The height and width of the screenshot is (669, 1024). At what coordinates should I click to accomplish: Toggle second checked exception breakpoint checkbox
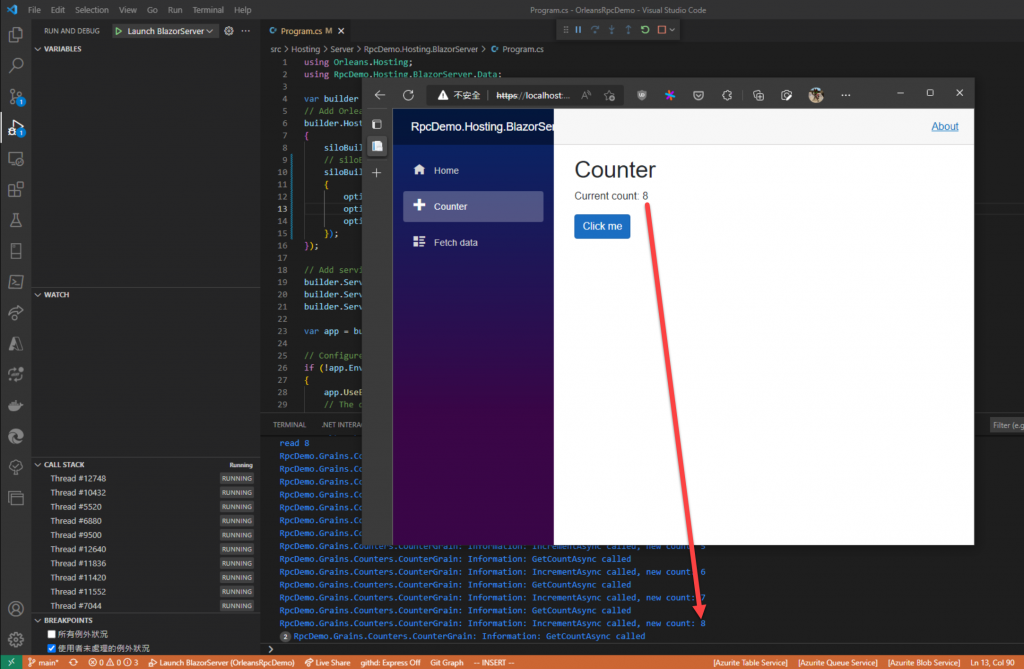52,648
